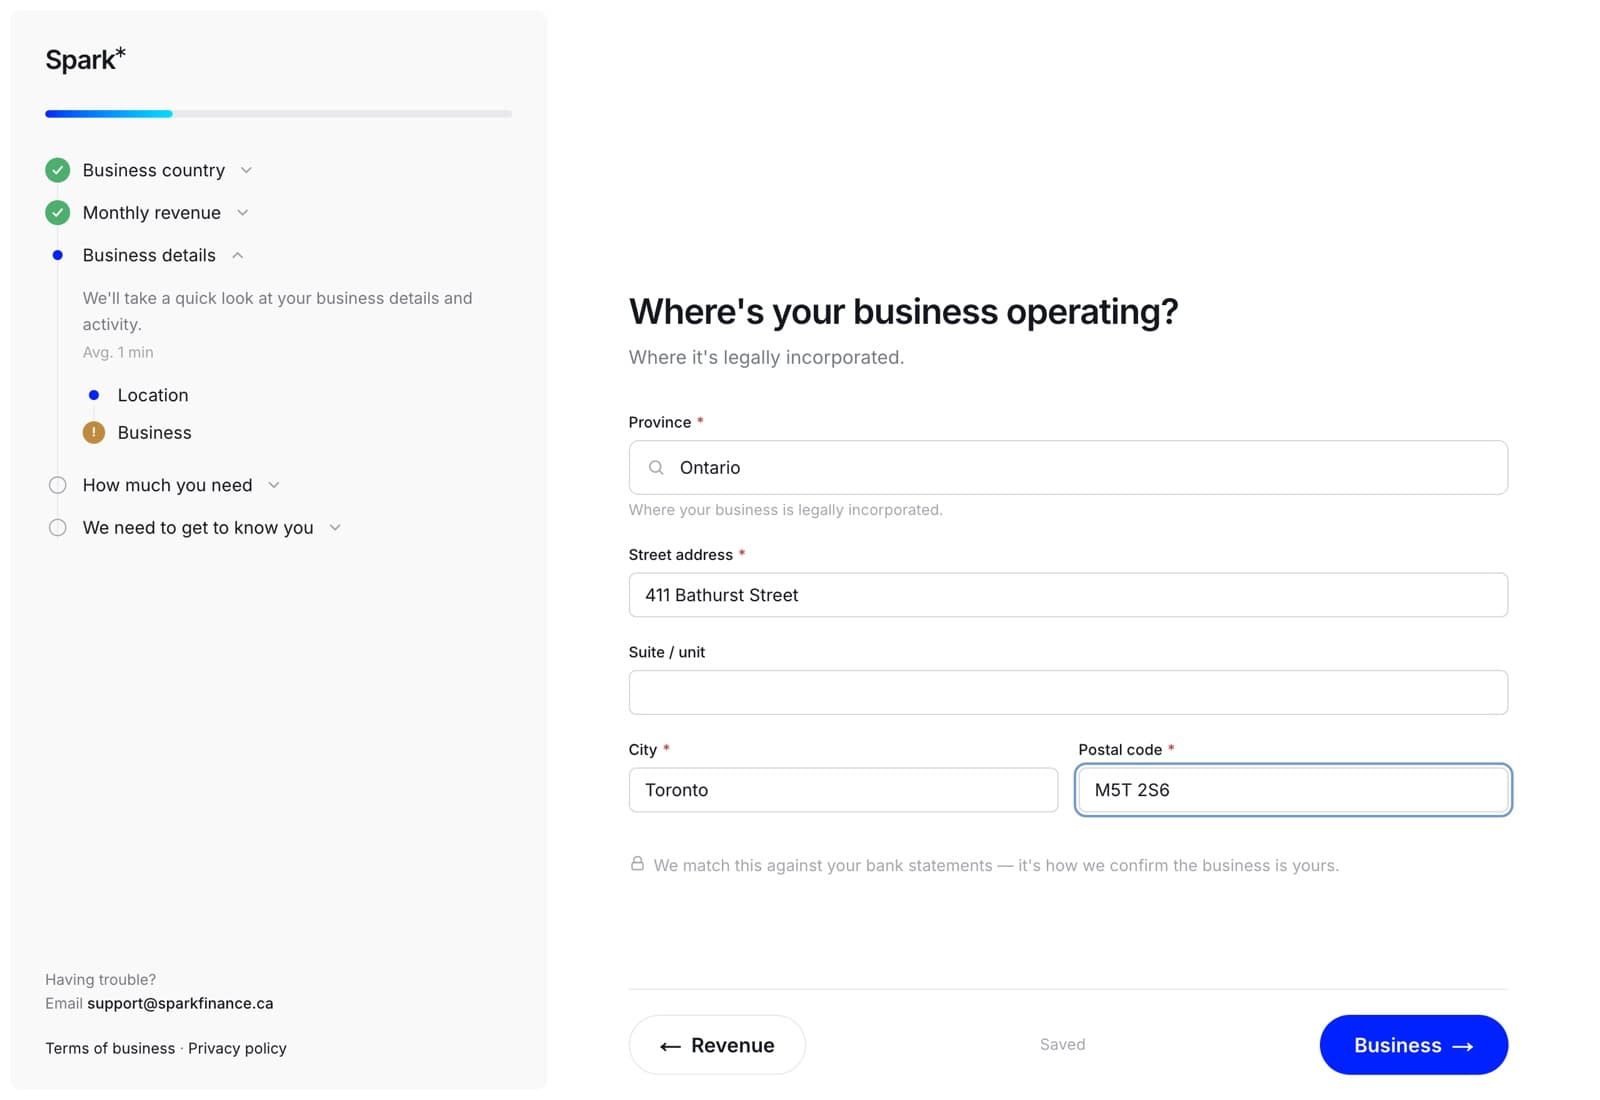
Task: Click the orange warning icon beside Business
Action: pos(94,432)
